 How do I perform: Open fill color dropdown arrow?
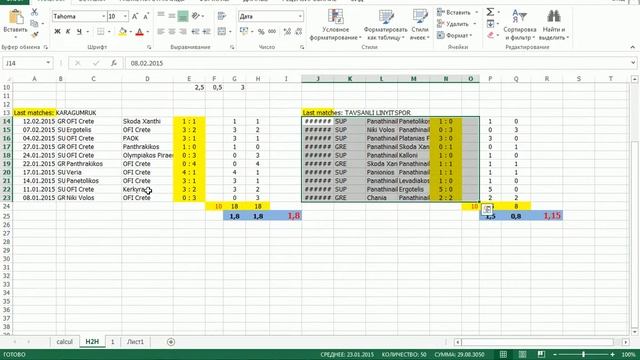(x=131, y=31)
